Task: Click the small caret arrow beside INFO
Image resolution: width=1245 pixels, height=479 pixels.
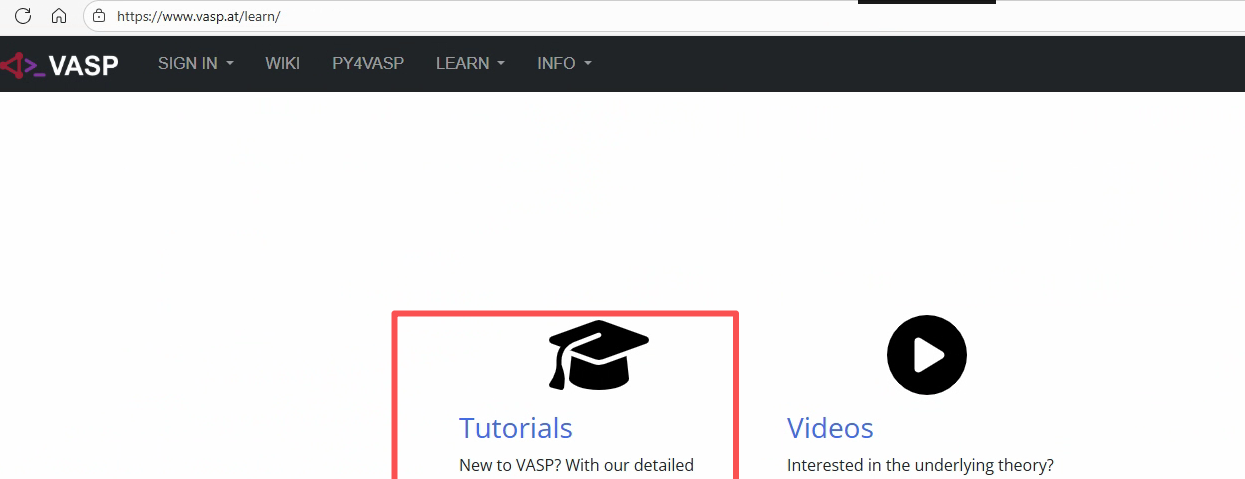Action: [x=588, y=63]
